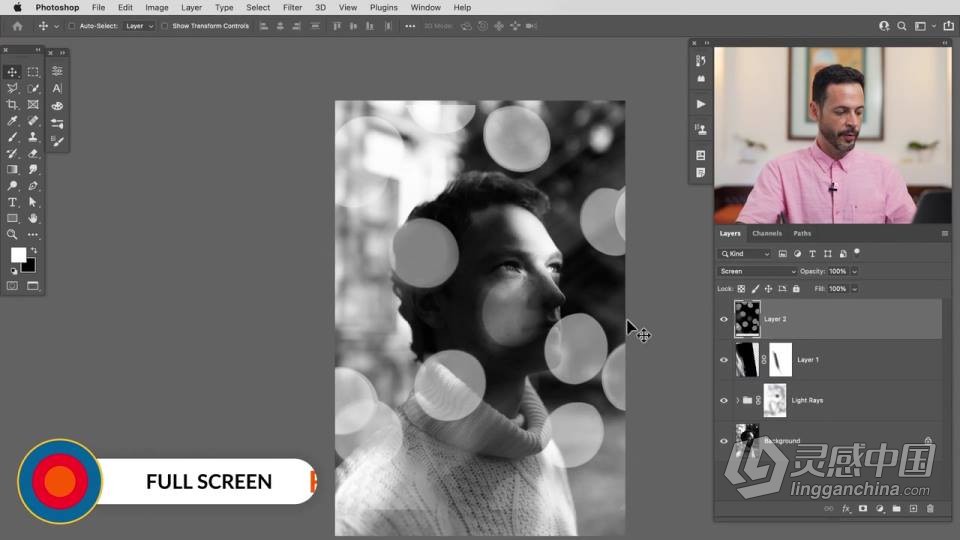Click the Play actions panel icon
960x540 pixels.
click(x=701, y=104)
